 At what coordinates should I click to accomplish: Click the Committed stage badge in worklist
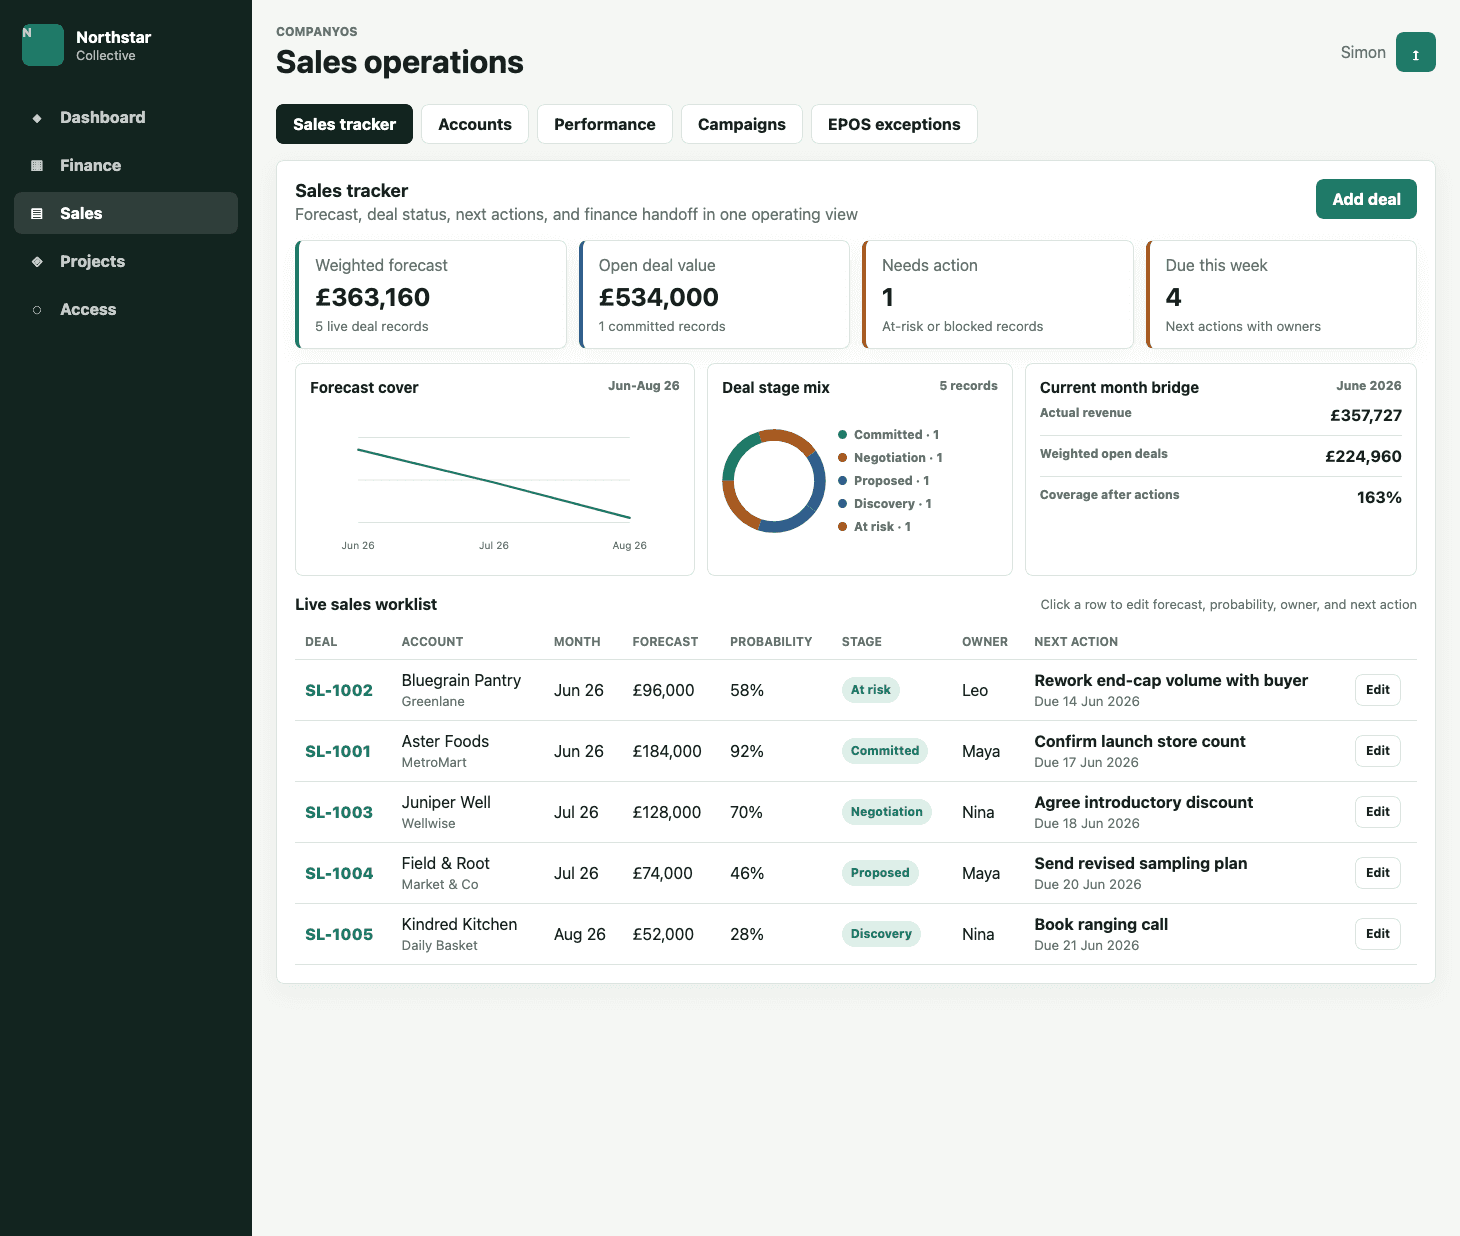click(885, 751)
